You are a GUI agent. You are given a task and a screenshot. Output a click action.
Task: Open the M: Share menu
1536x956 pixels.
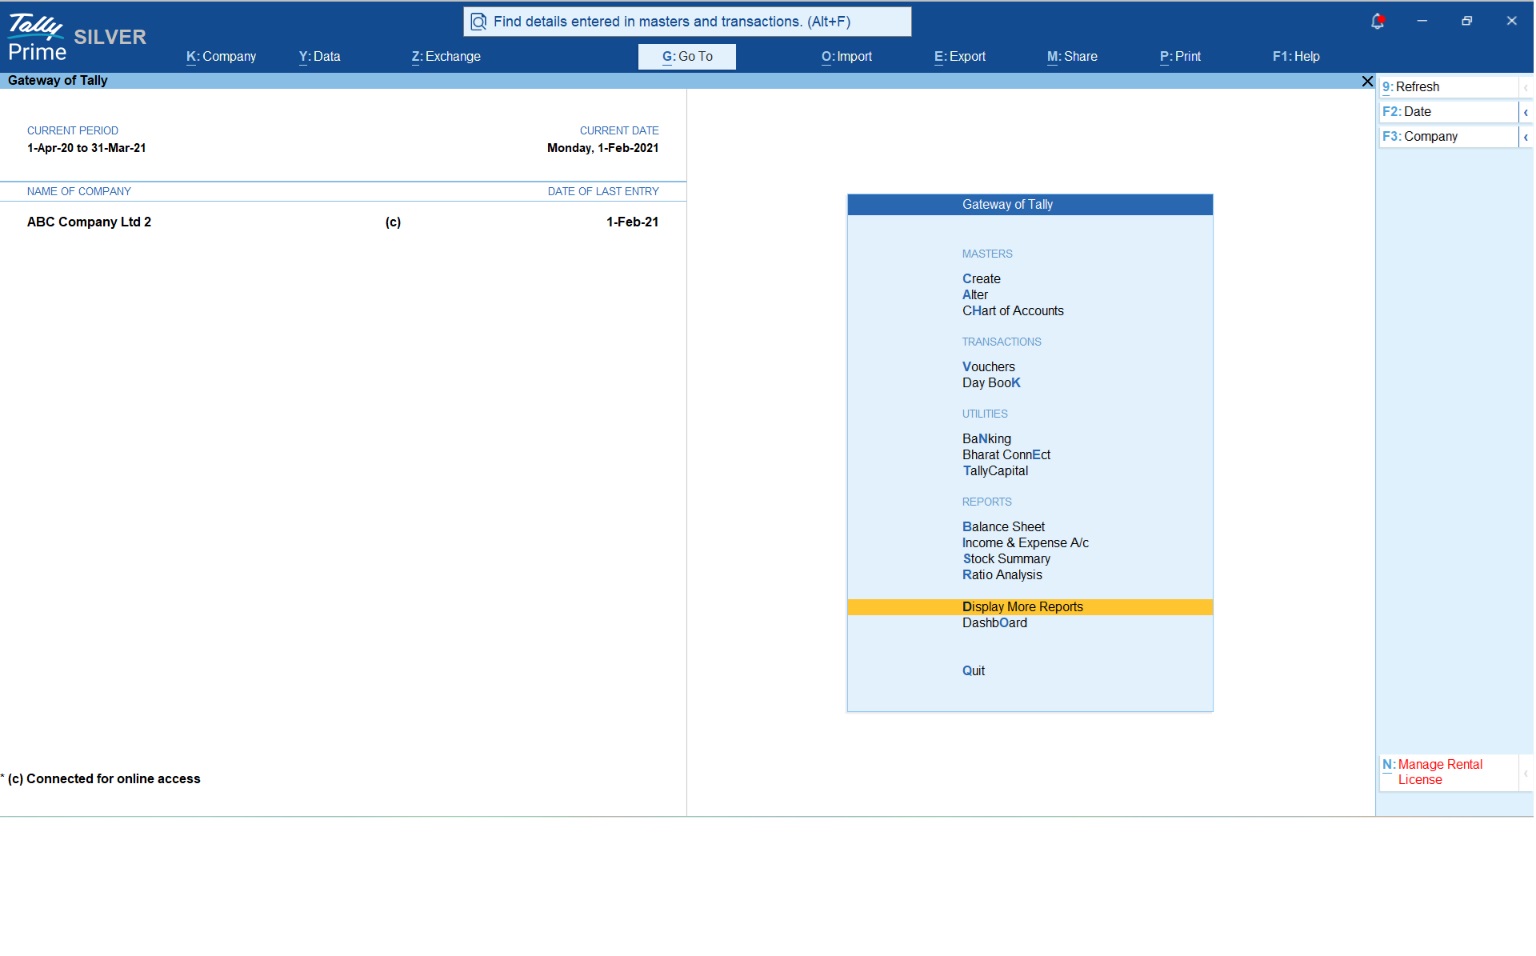tap(1072, 57)
